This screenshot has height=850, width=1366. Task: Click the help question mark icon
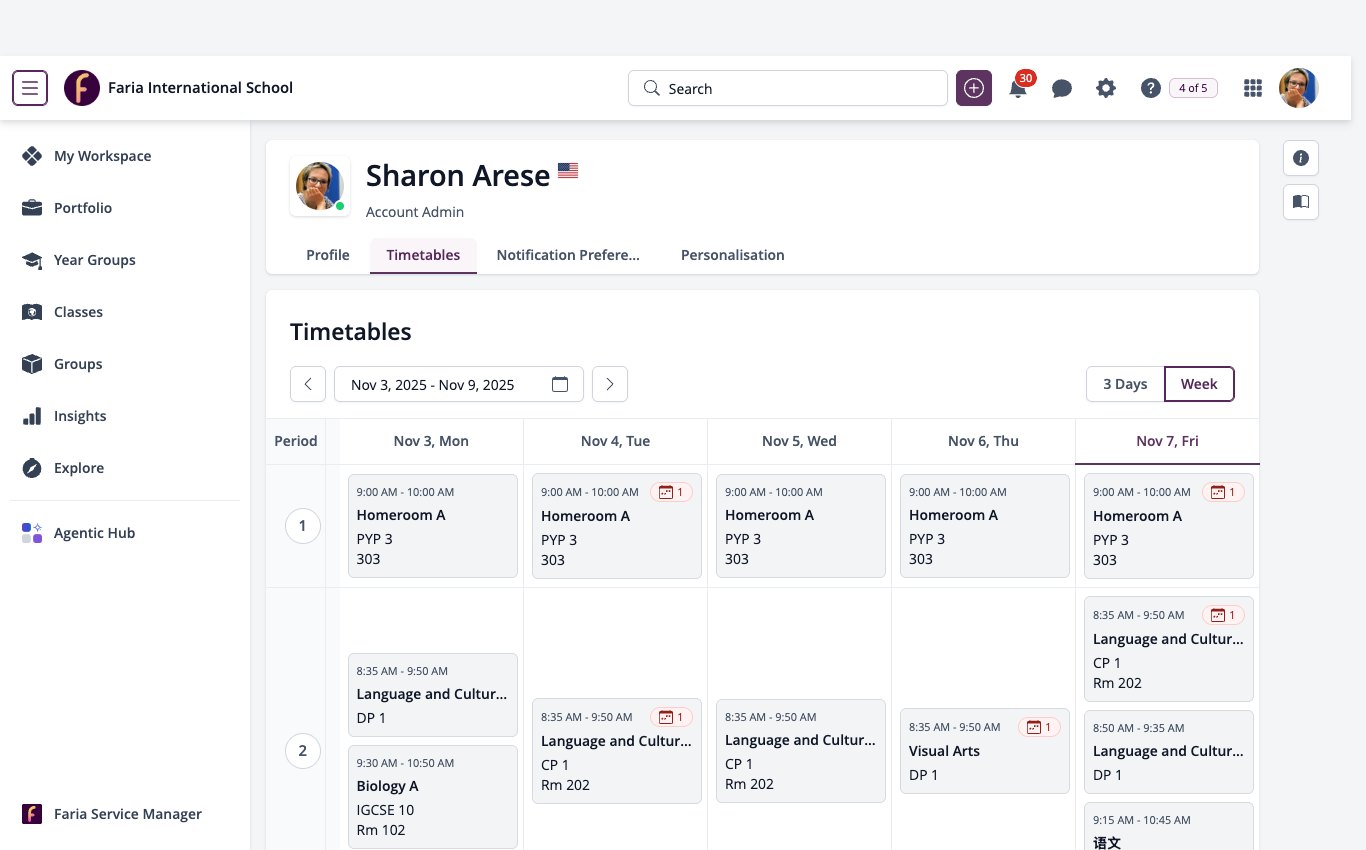pos(1150,88)
